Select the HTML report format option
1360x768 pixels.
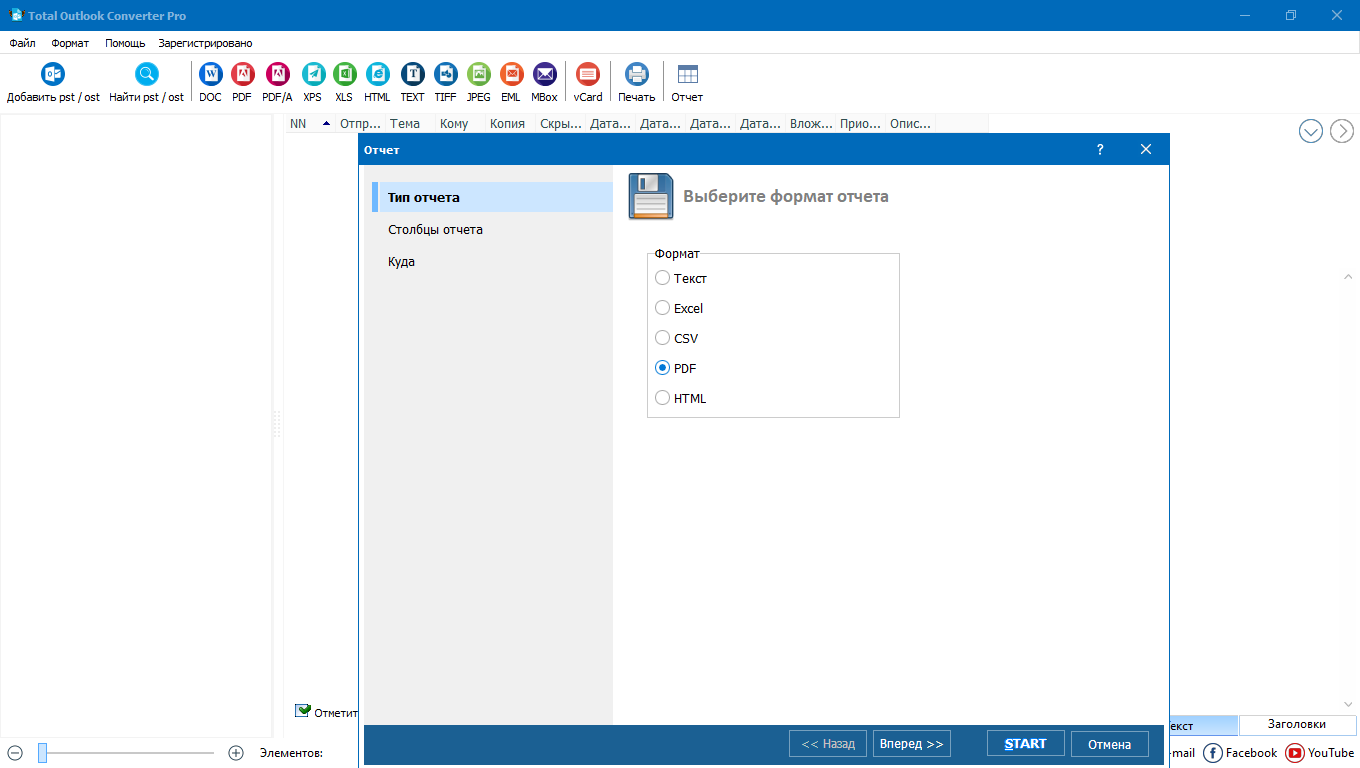pyautogui.click(x=663, y=398)
